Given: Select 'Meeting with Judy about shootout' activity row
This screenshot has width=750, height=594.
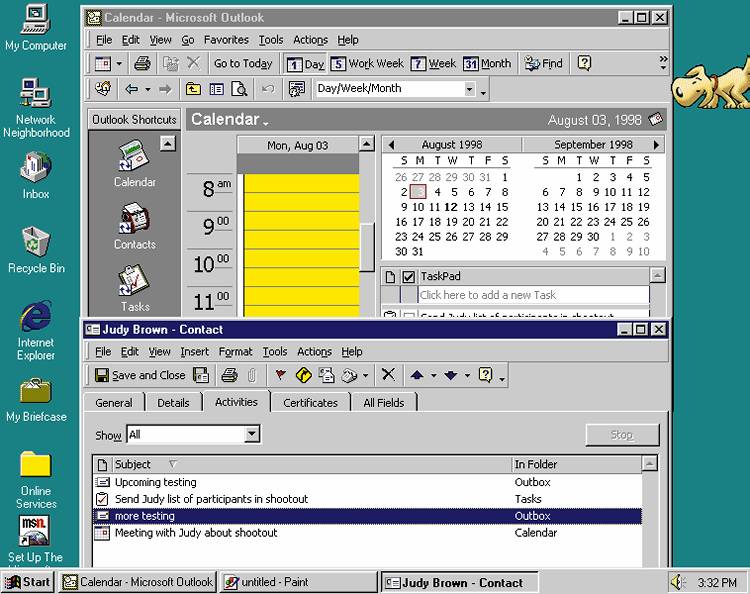Looking at the screenshot, I should tap(367, 533).
